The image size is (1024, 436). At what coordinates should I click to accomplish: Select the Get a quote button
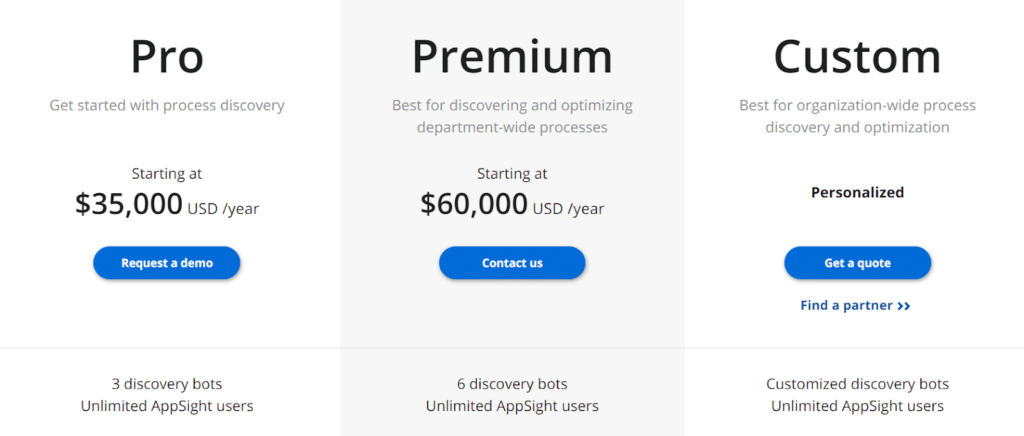857,263
